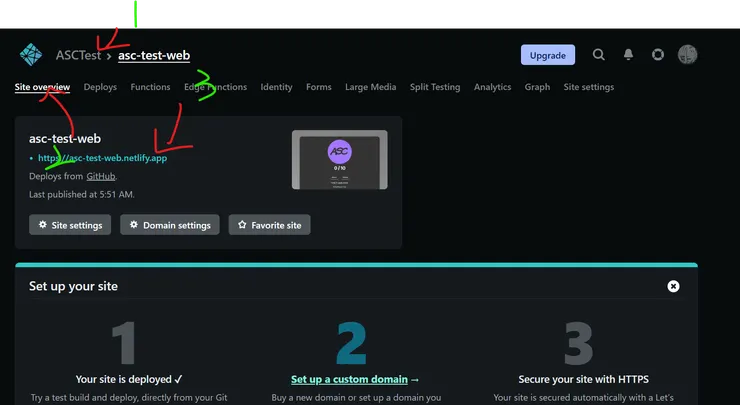Select the Site overview tab
This screenshot has height=405, width=740.
pyautogui.click(x=42, y=87)
